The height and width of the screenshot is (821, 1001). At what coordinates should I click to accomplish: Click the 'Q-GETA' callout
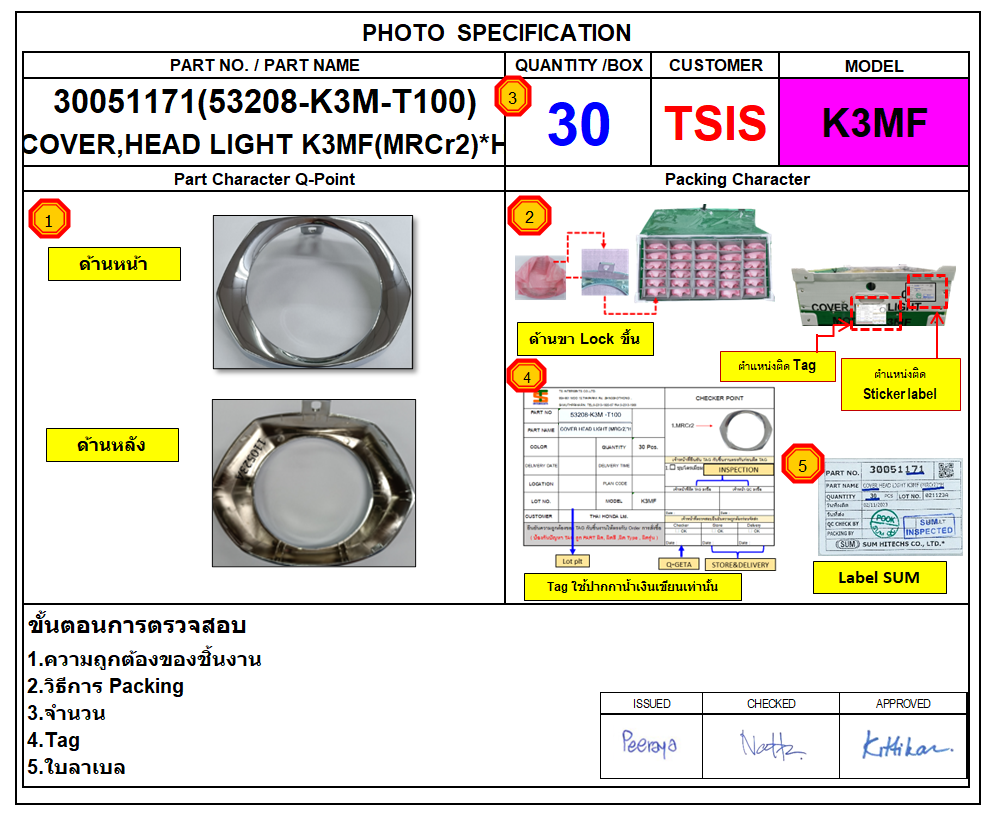(x=679, y=564)
